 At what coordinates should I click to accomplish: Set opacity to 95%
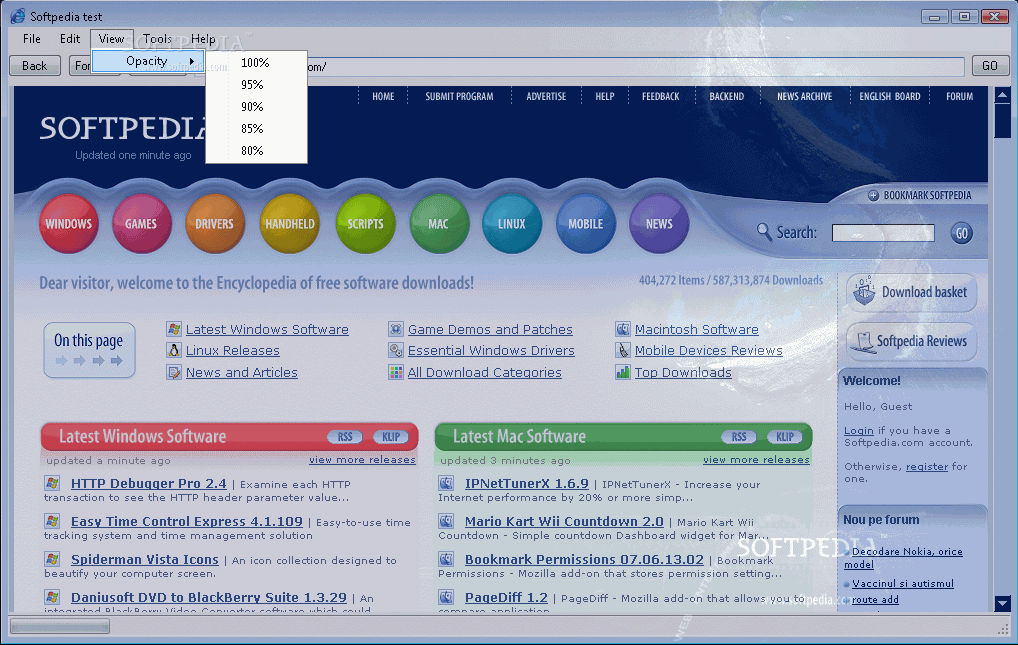coord(253,85)
